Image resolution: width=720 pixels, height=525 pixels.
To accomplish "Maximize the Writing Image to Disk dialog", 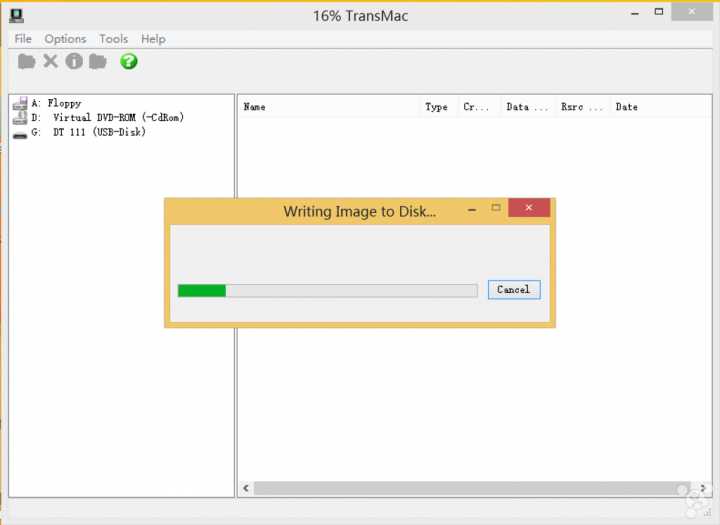I will [x=496, y=208].
